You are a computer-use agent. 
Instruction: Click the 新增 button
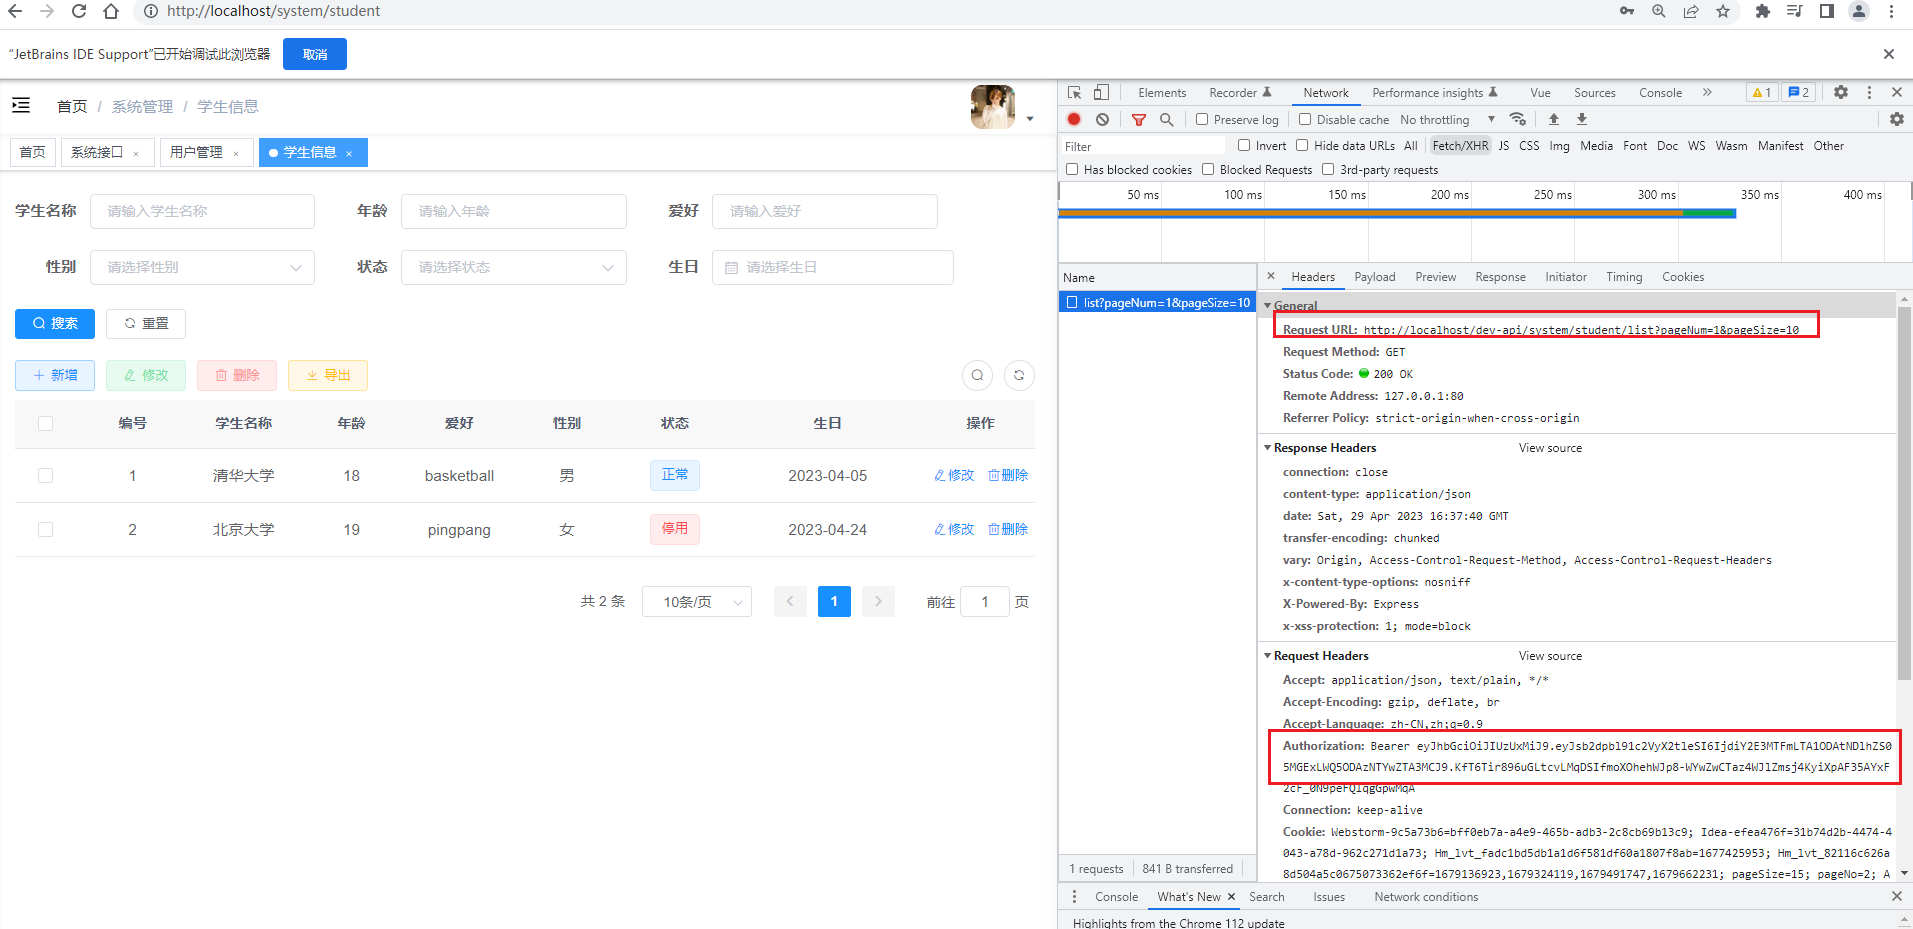tap(55, 375)
